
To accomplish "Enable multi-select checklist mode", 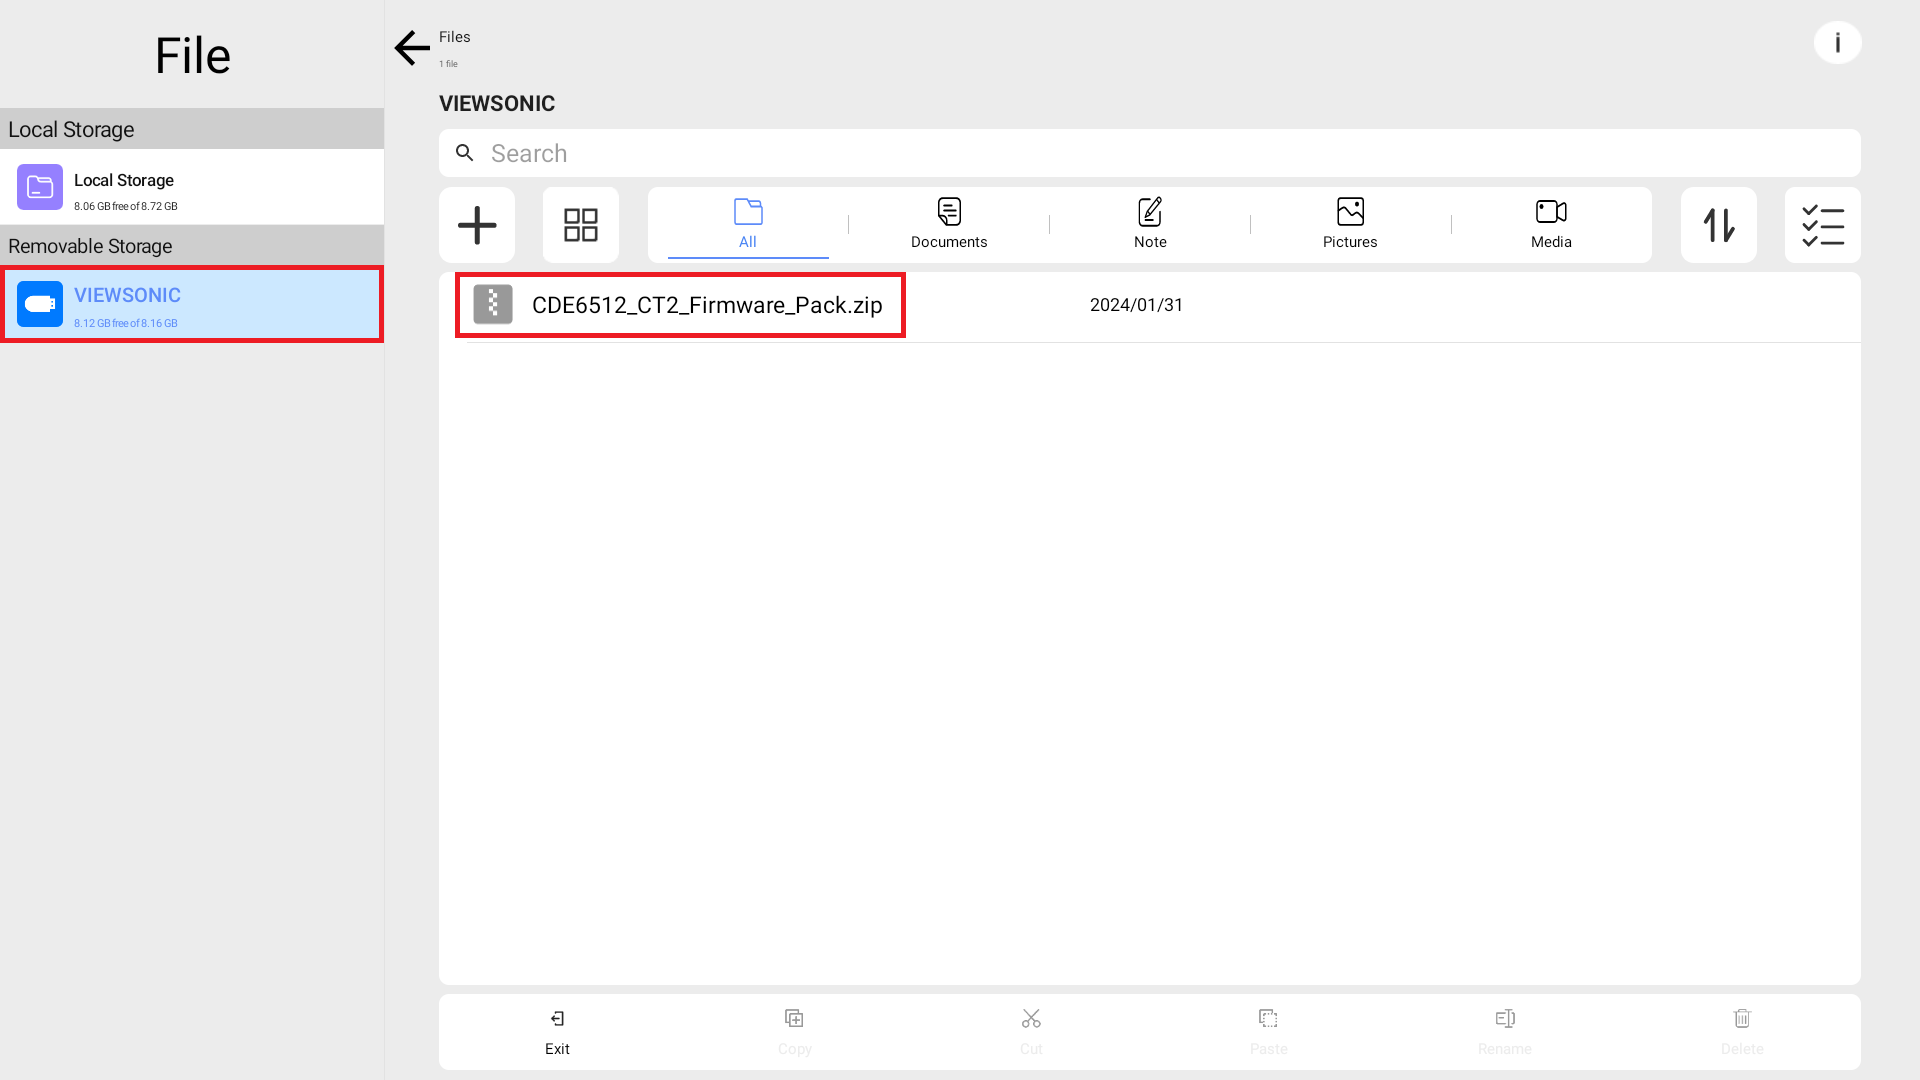I will [1822, 225].
